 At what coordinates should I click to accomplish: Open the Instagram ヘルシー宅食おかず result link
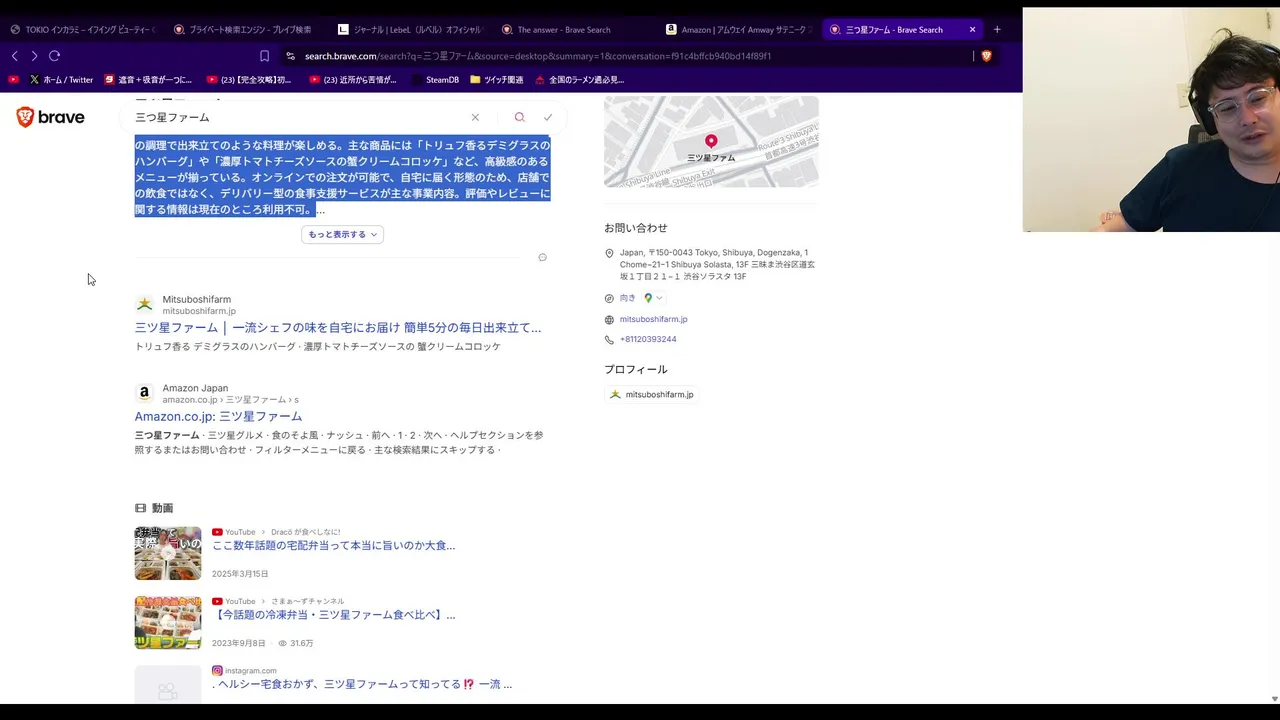[362, 684]
